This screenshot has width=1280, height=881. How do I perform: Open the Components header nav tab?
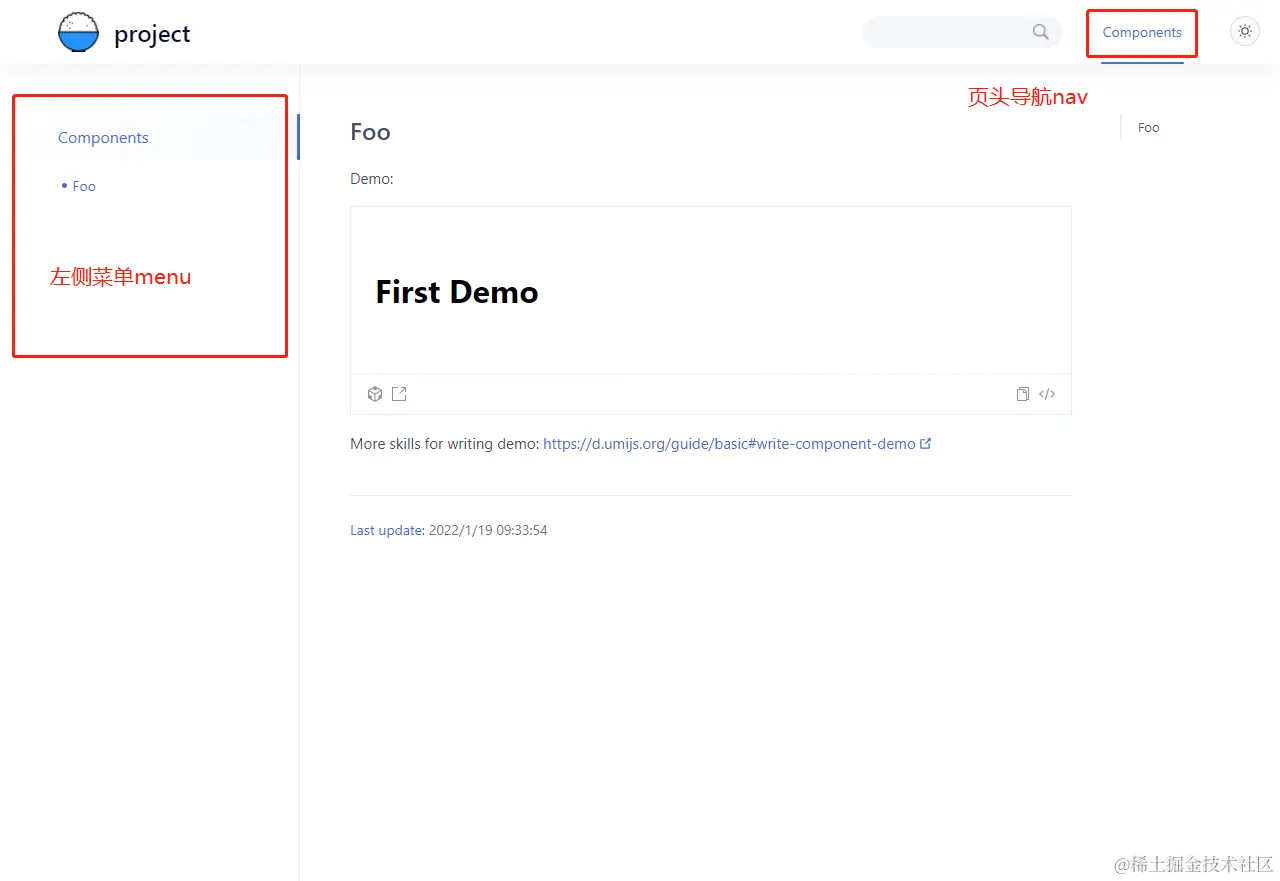click(1142, 32)
